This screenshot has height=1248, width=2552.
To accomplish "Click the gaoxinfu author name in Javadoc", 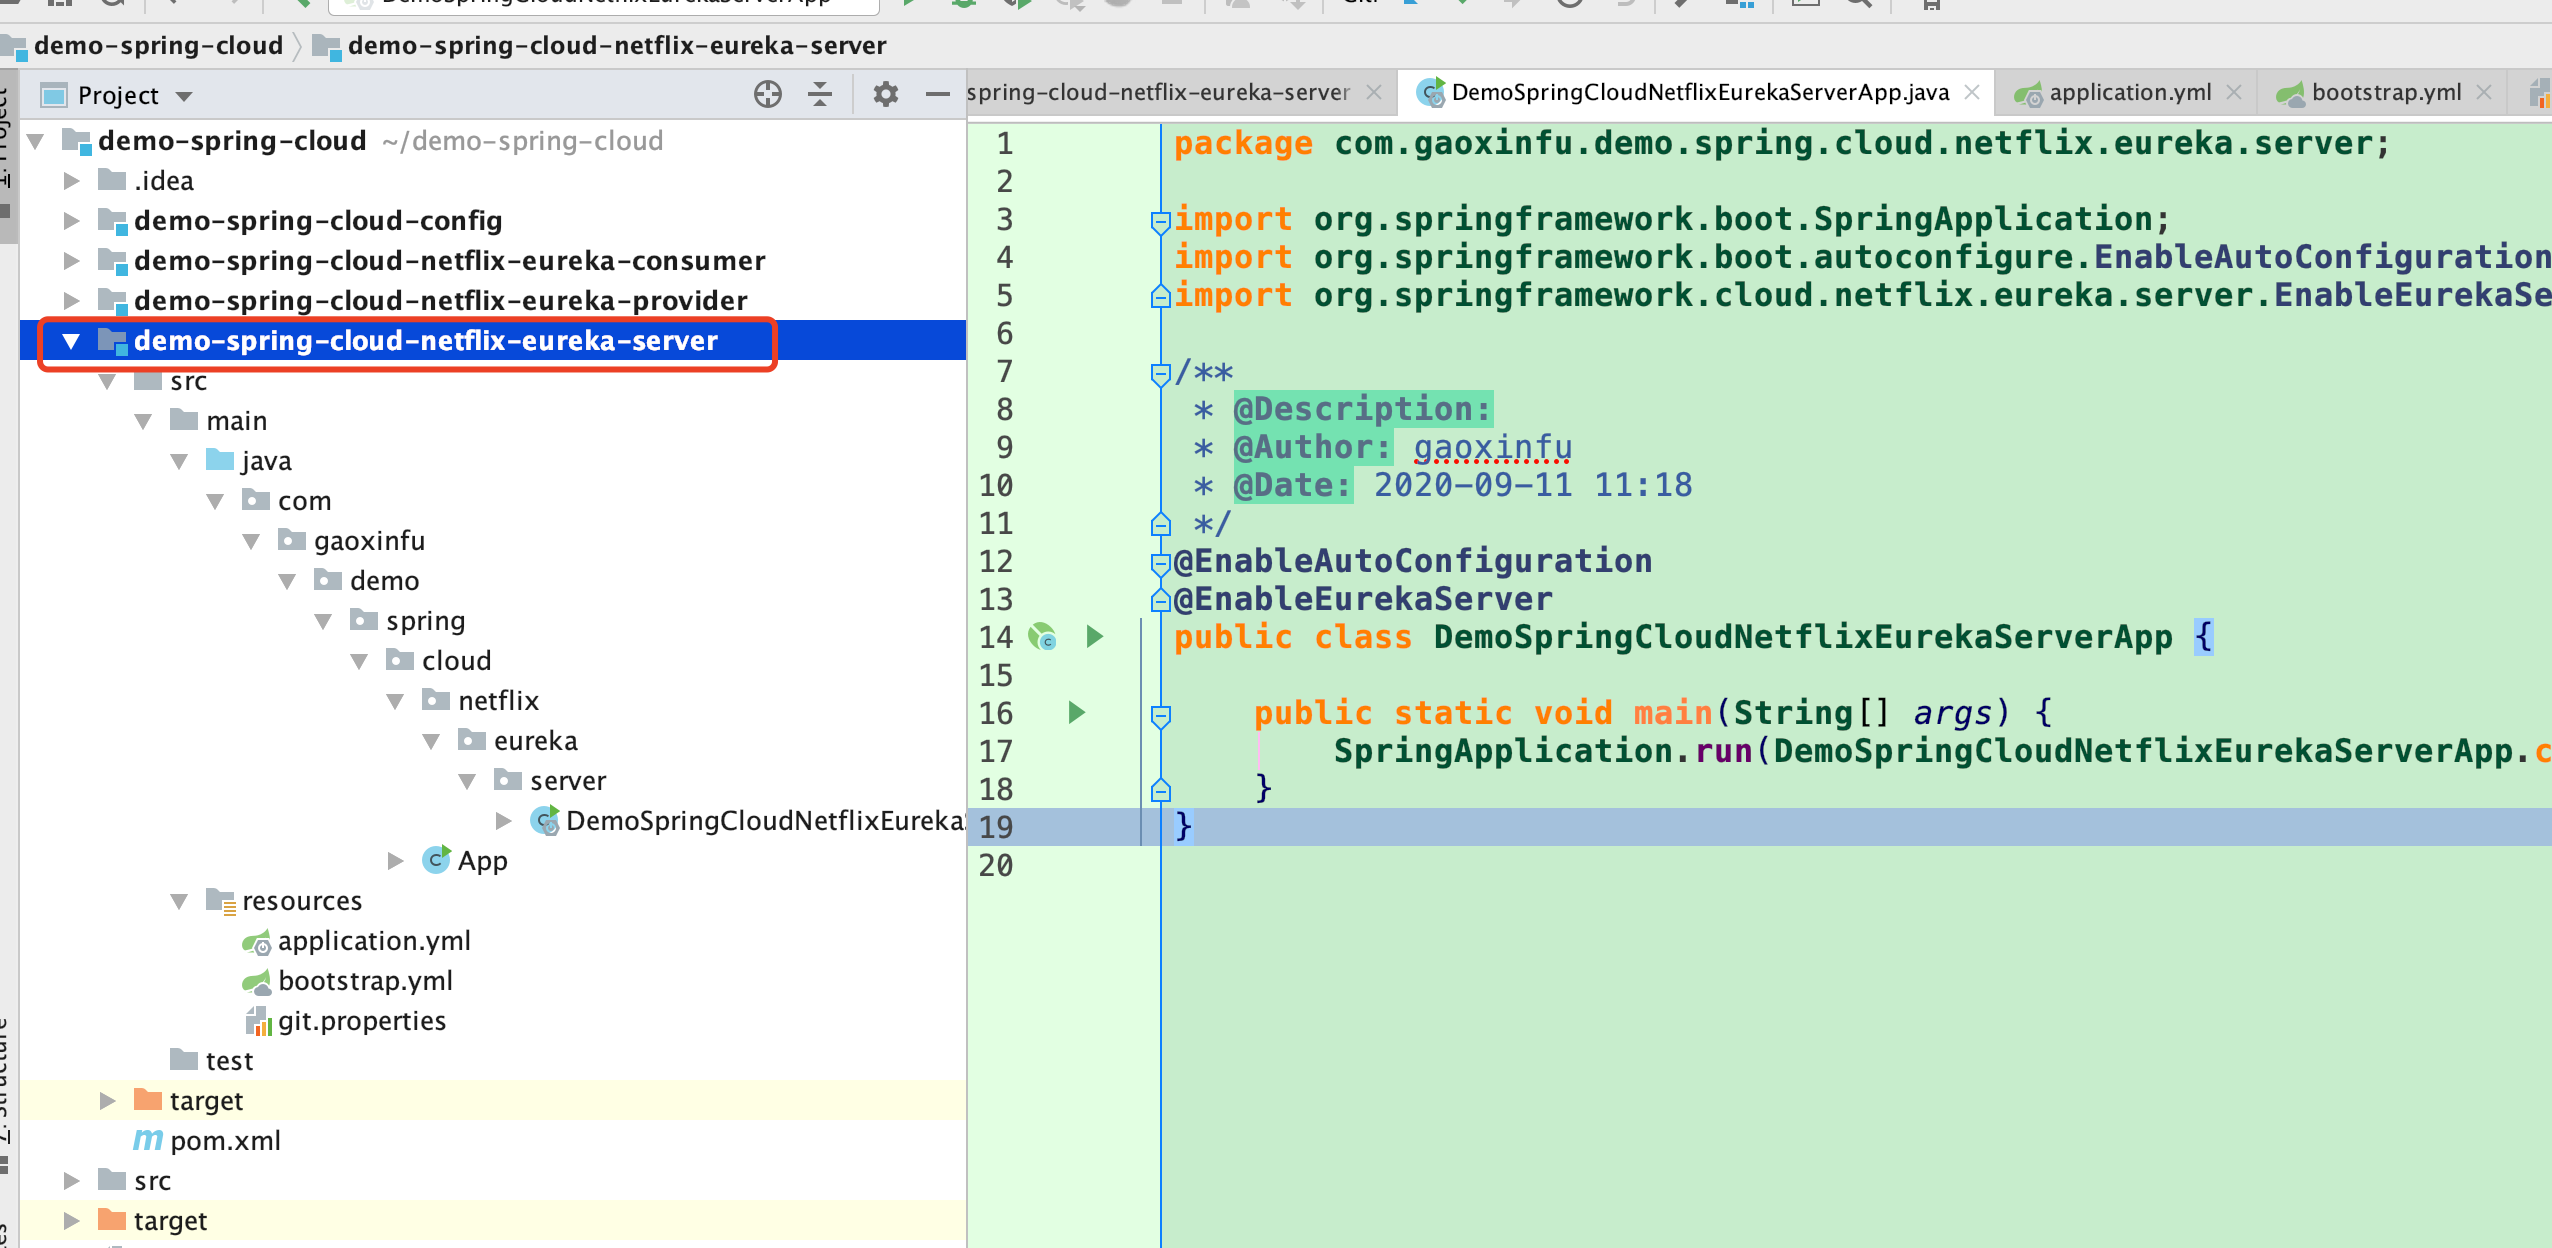I will pyautogui.click(x=1492, y=447).
